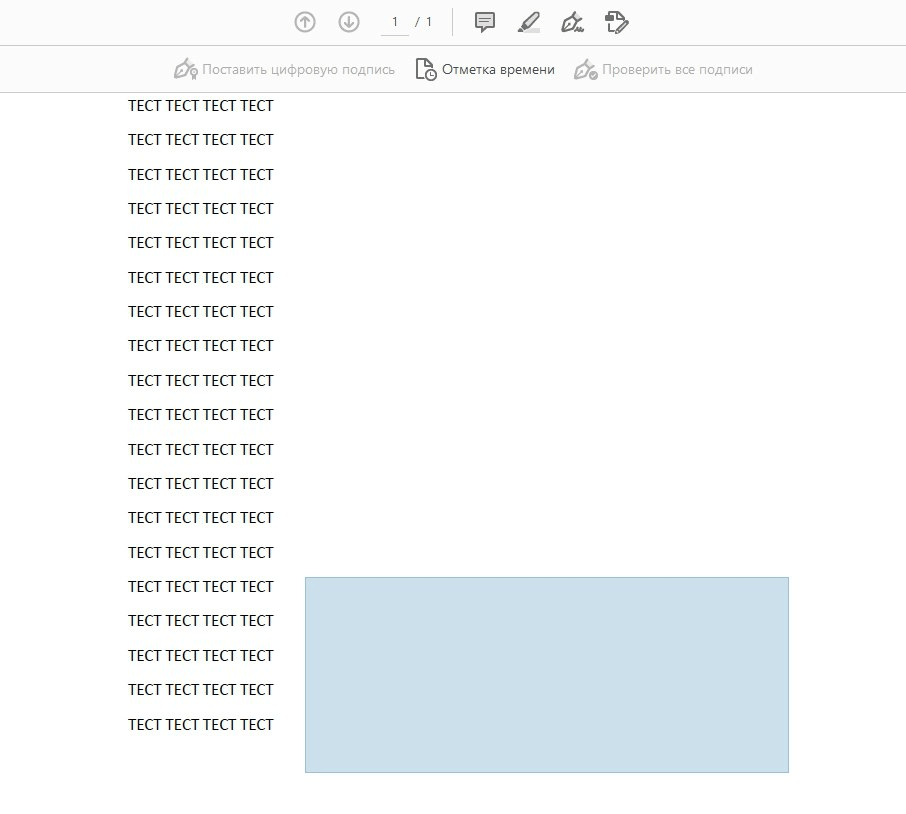906x814 pixels.
Task: Click 'Поставить цифровую подпись' button
Action: 284,69
